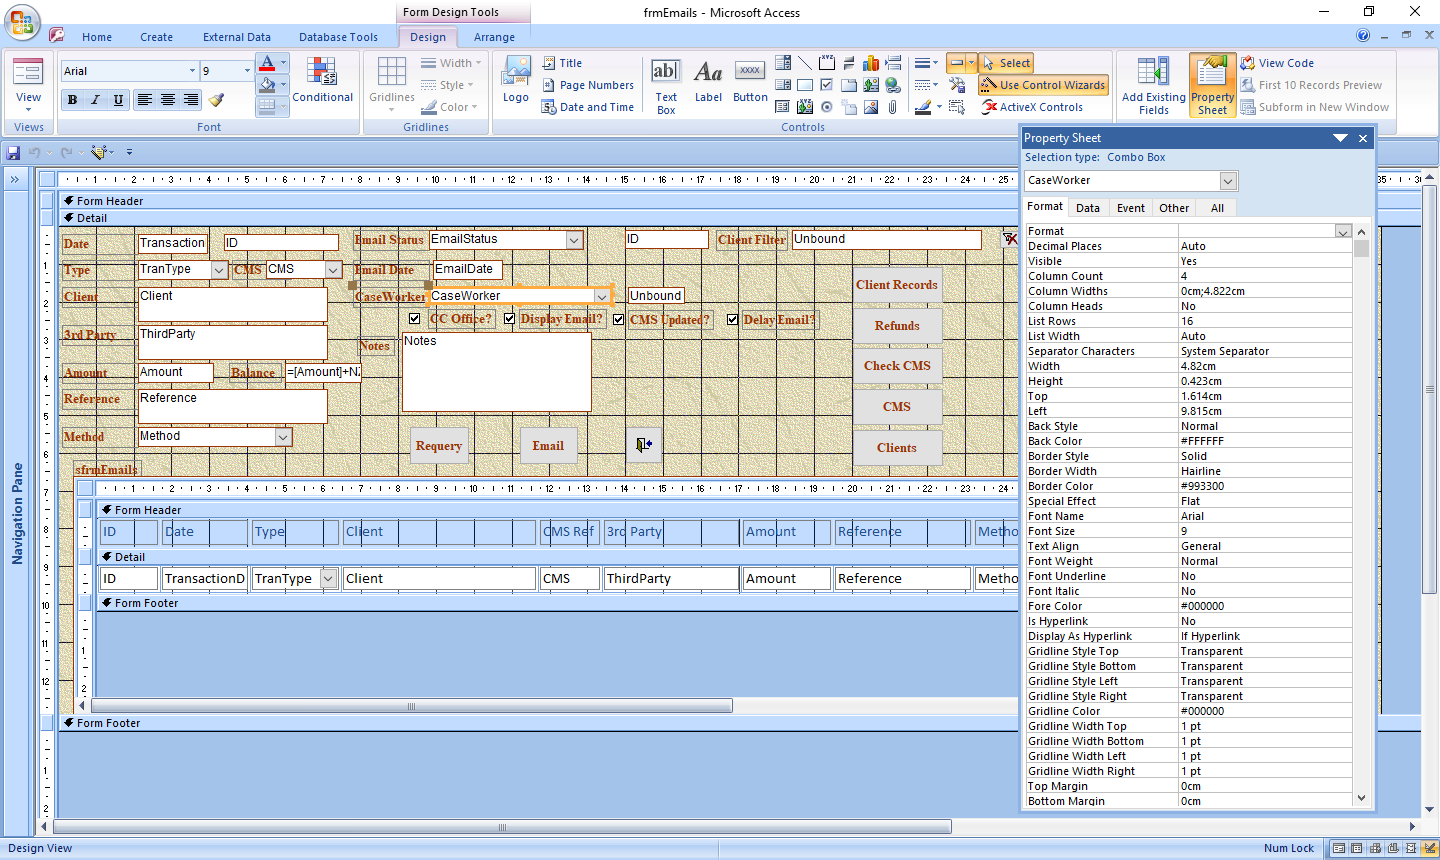Screen dimensions: 1440x860
Task: Toggle the CC Office? checkbox
Action: coord(415,319)
